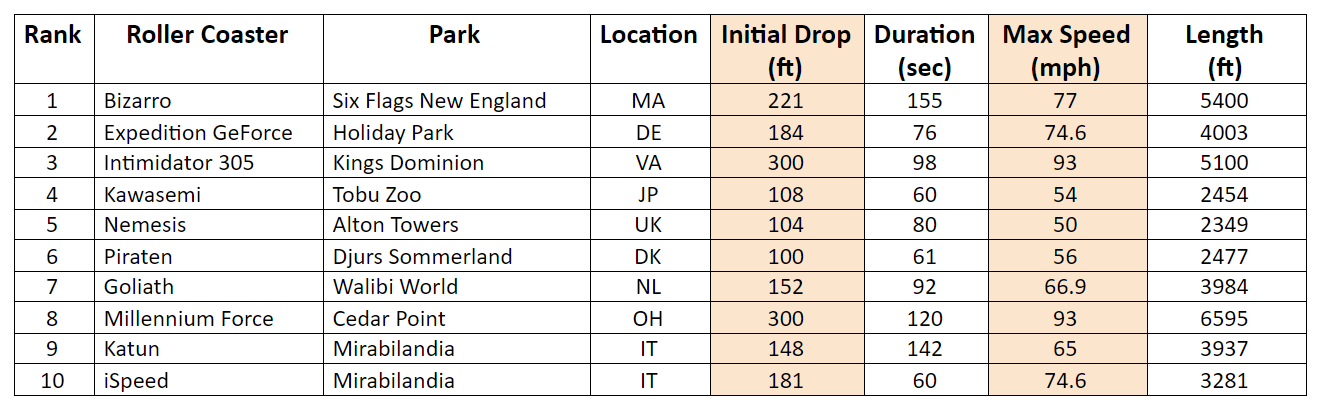Screen dimensions: 1334x410
Task: Click the Tobu Zoo park cell
Action: tap(377, 194)
